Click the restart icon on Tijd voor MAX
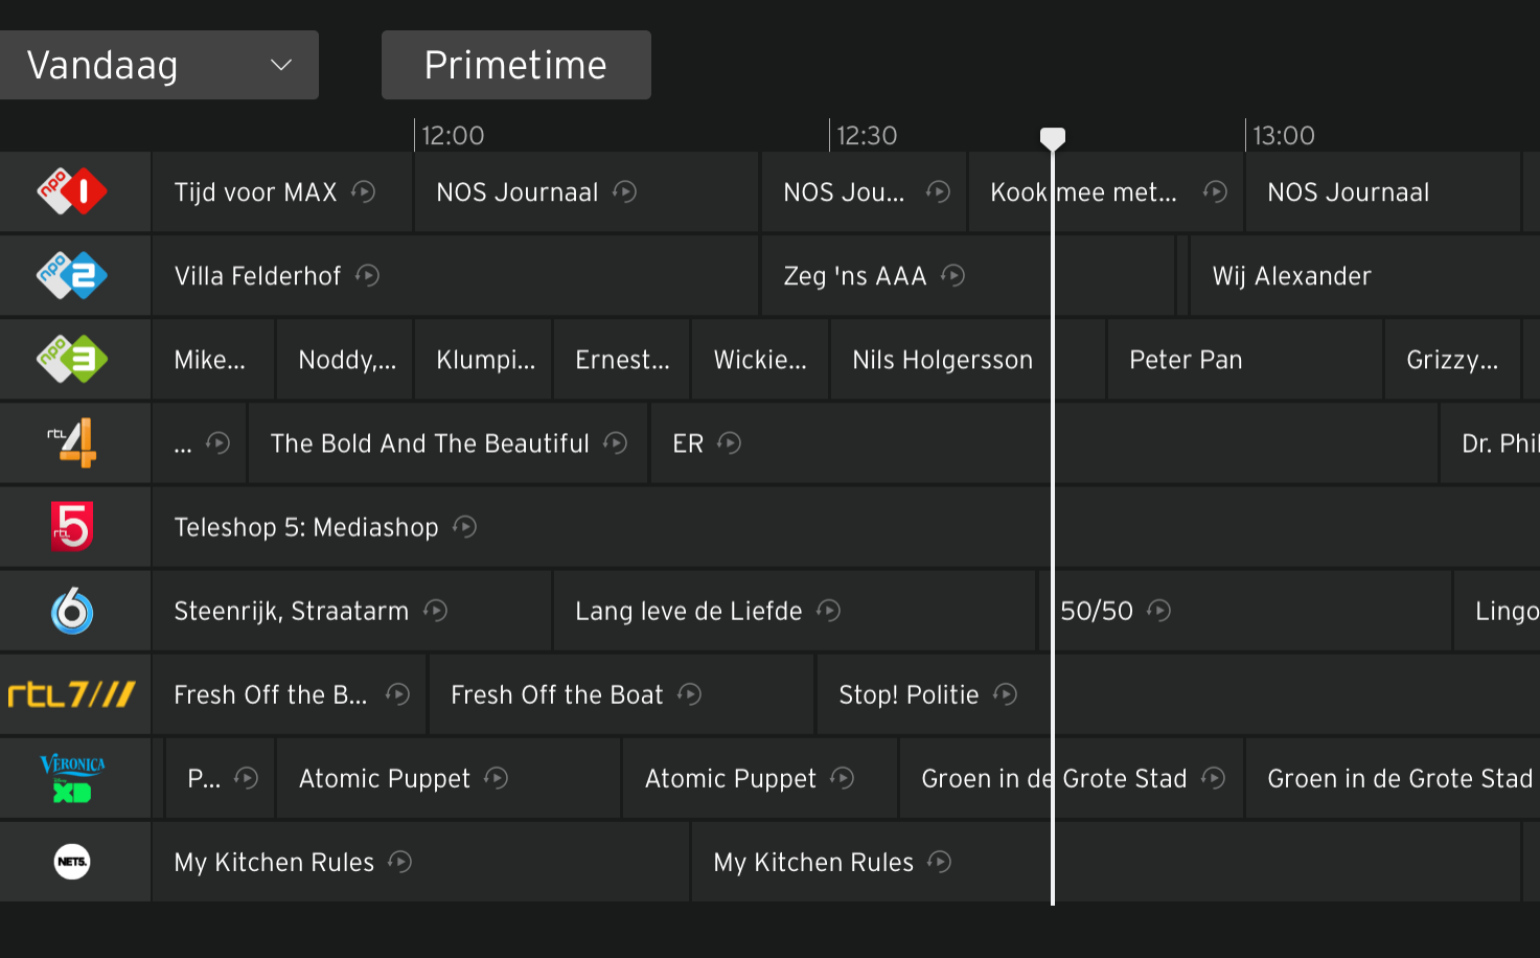This screenshot has height=958, width=1540. pyautogui.click(x=364, y=191)
